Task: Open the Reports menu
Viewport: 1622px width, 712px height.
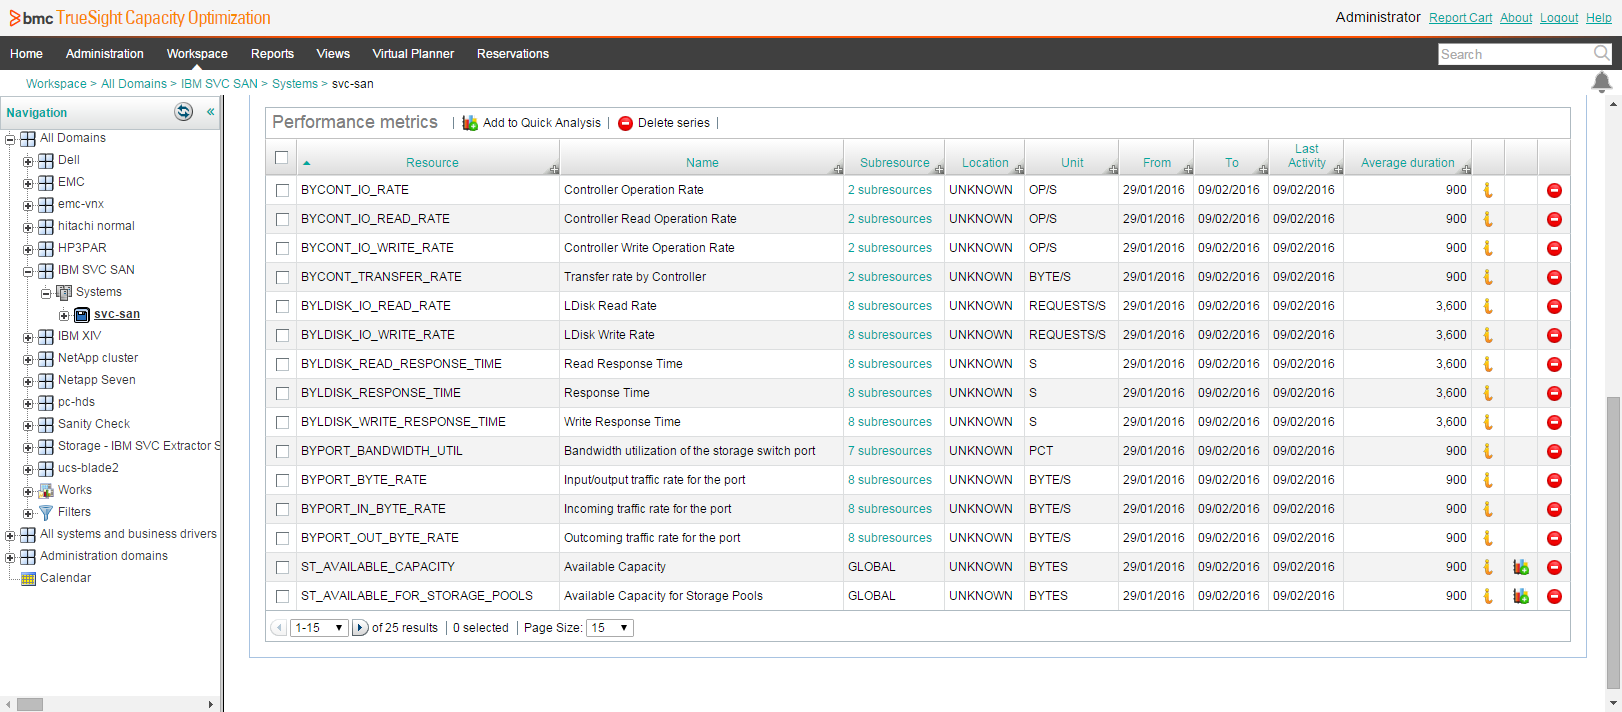Action: coord(272,54)
